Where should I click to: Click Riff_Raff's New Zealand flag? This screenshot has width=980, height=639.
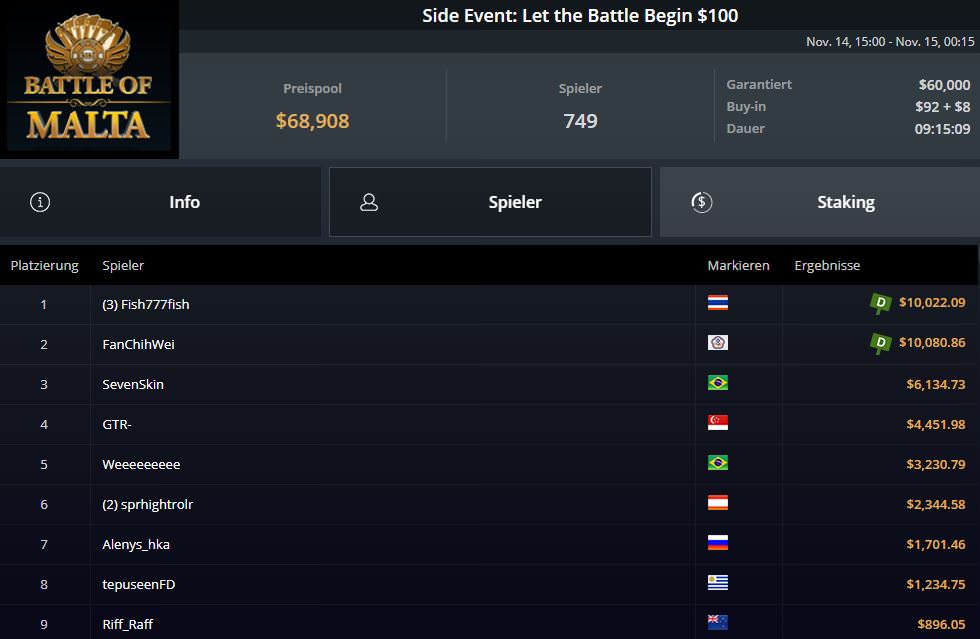[717, 623]
